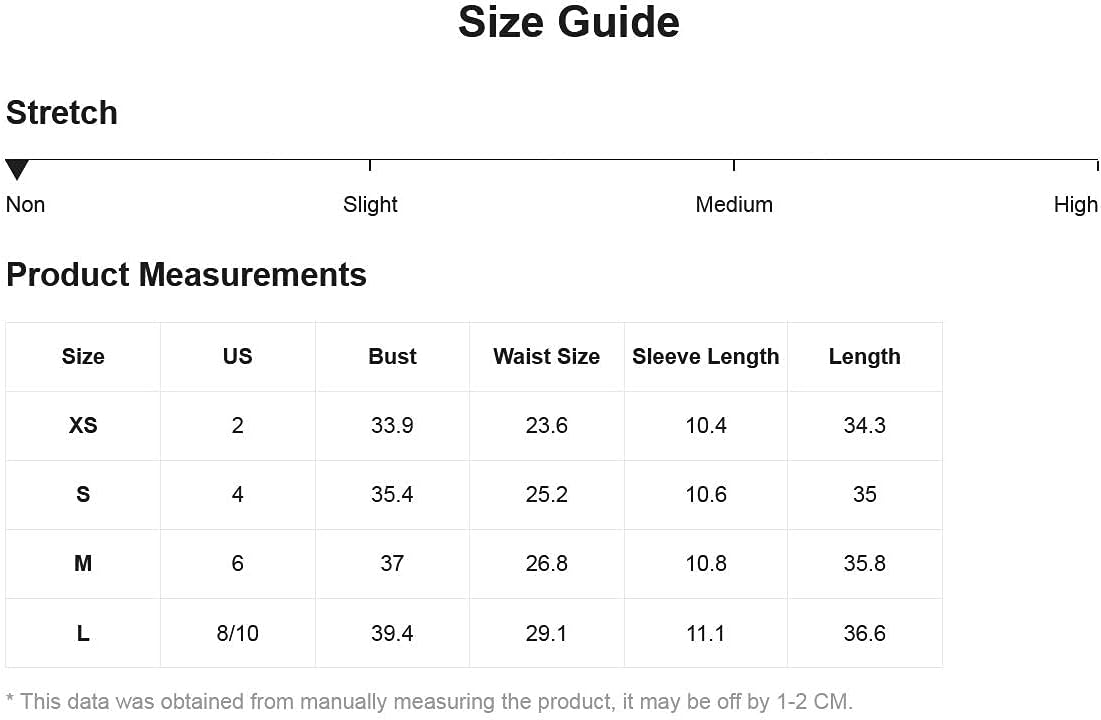The image size is (1101, 720).
Task: Click the 8/10 US size cell
Action: click(237, 633)
